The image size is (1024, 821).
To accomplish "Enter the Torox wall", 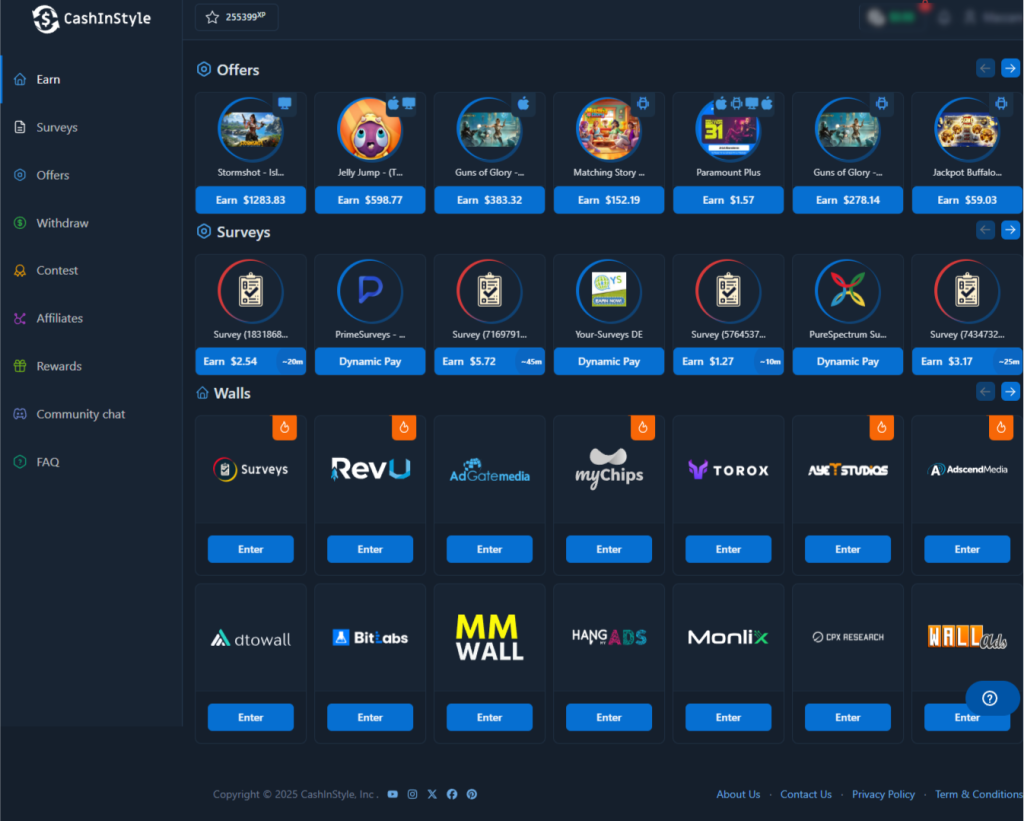I will (728, 549).
